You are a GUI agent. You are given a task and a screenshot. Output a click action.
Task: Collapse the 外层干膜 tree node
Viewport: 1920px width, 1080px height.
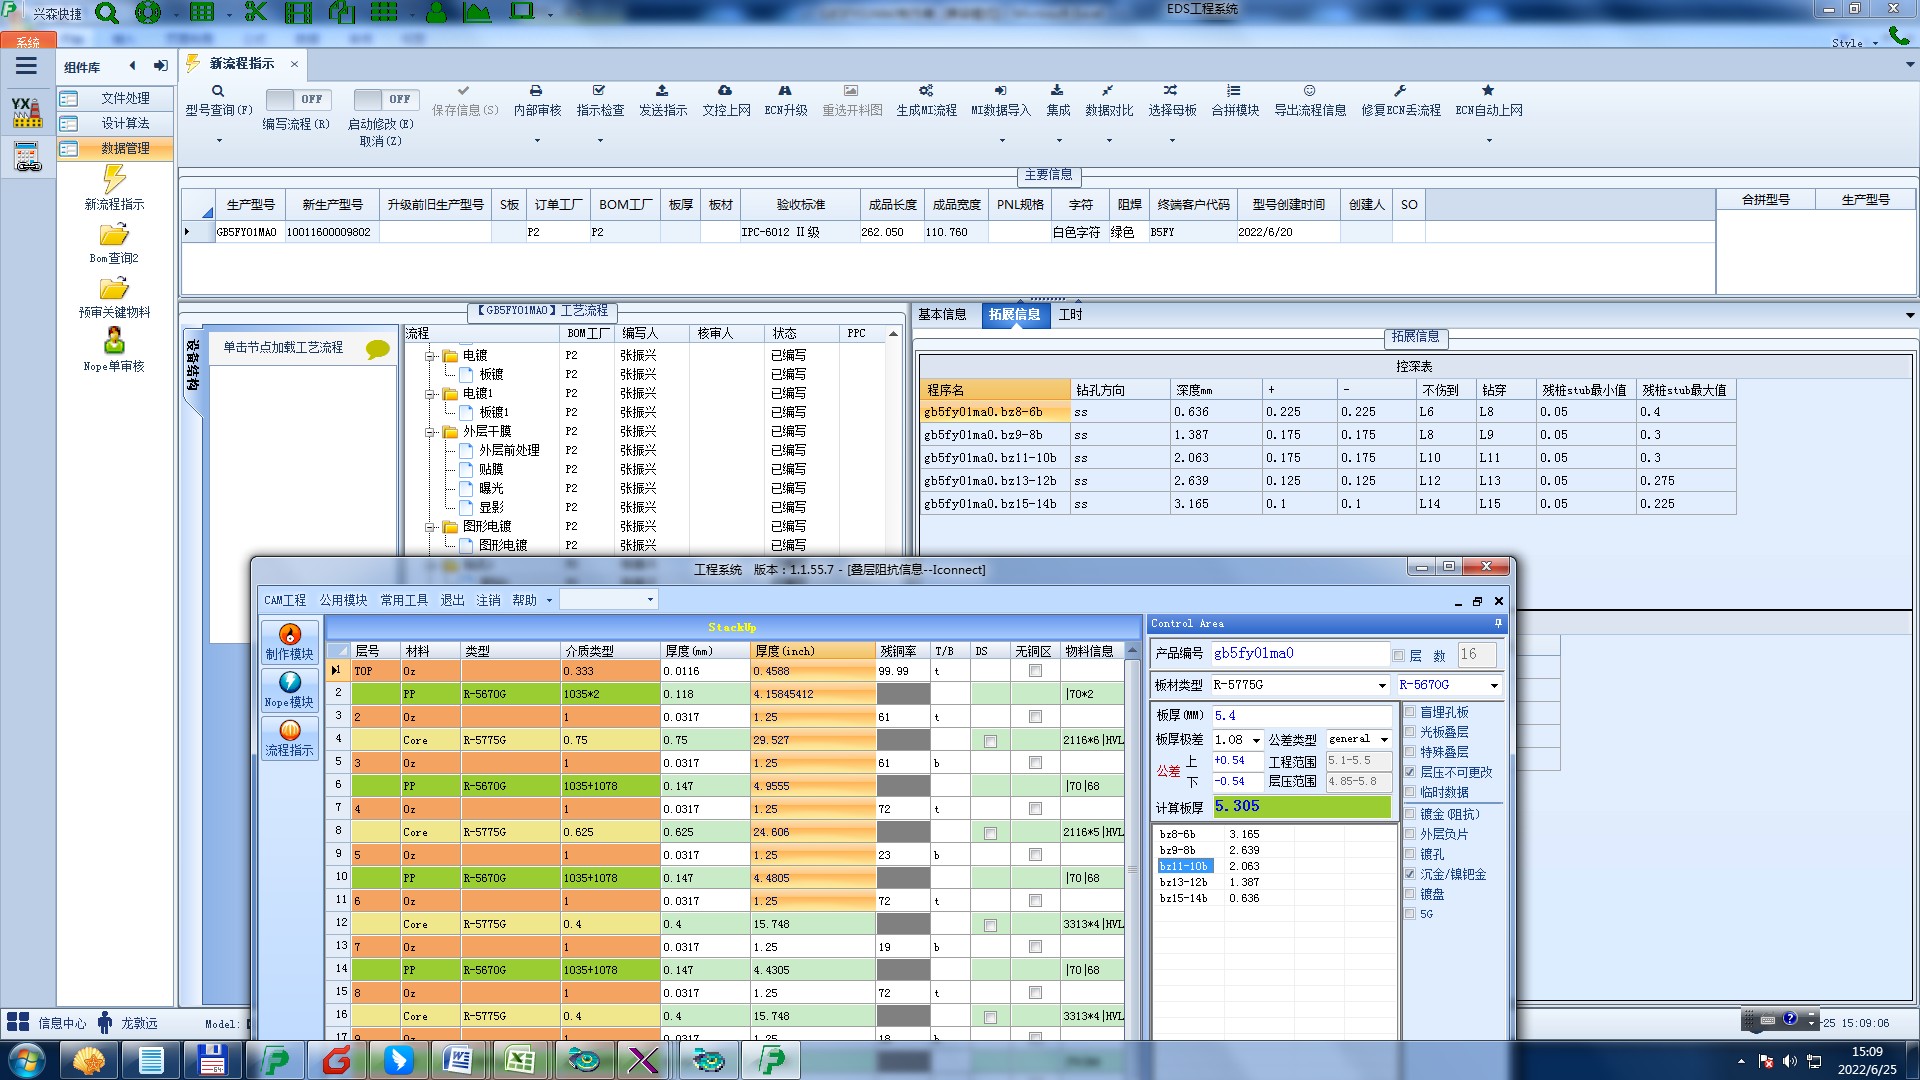click(x=430, y=432)
